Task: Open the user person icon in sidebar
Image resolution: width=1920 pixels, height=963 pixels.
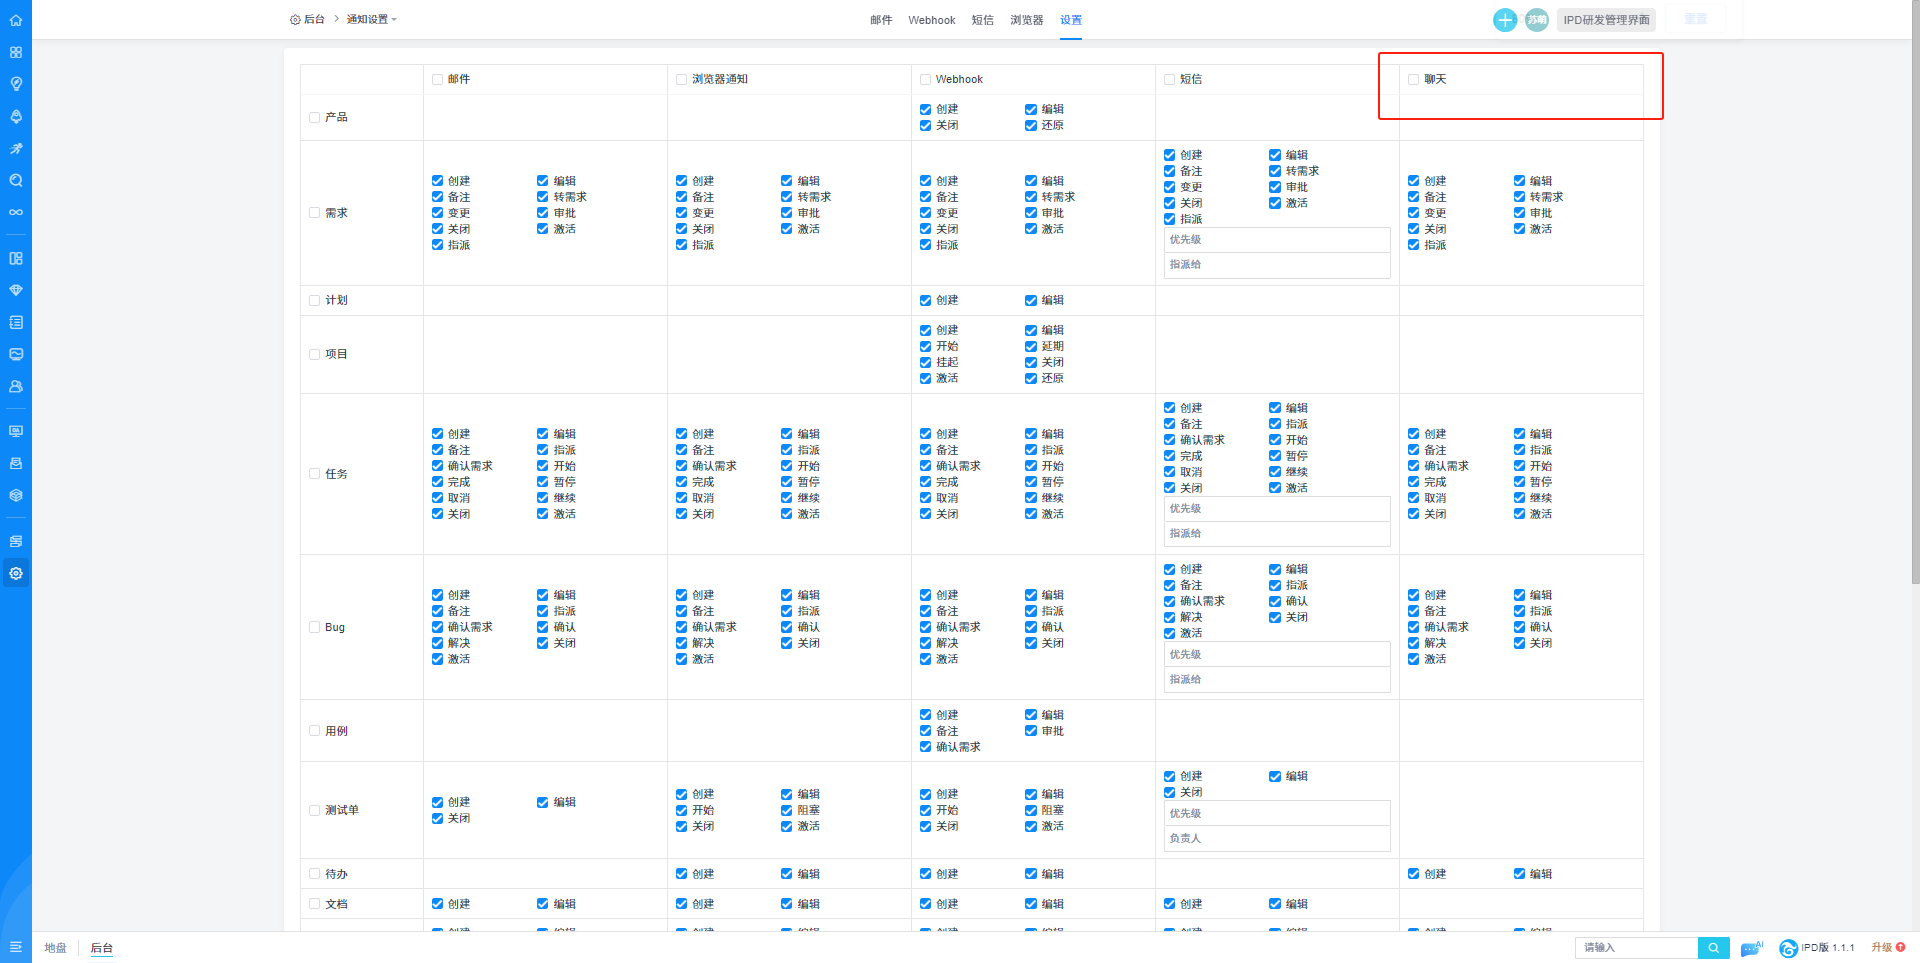Action: pos(16,386)
